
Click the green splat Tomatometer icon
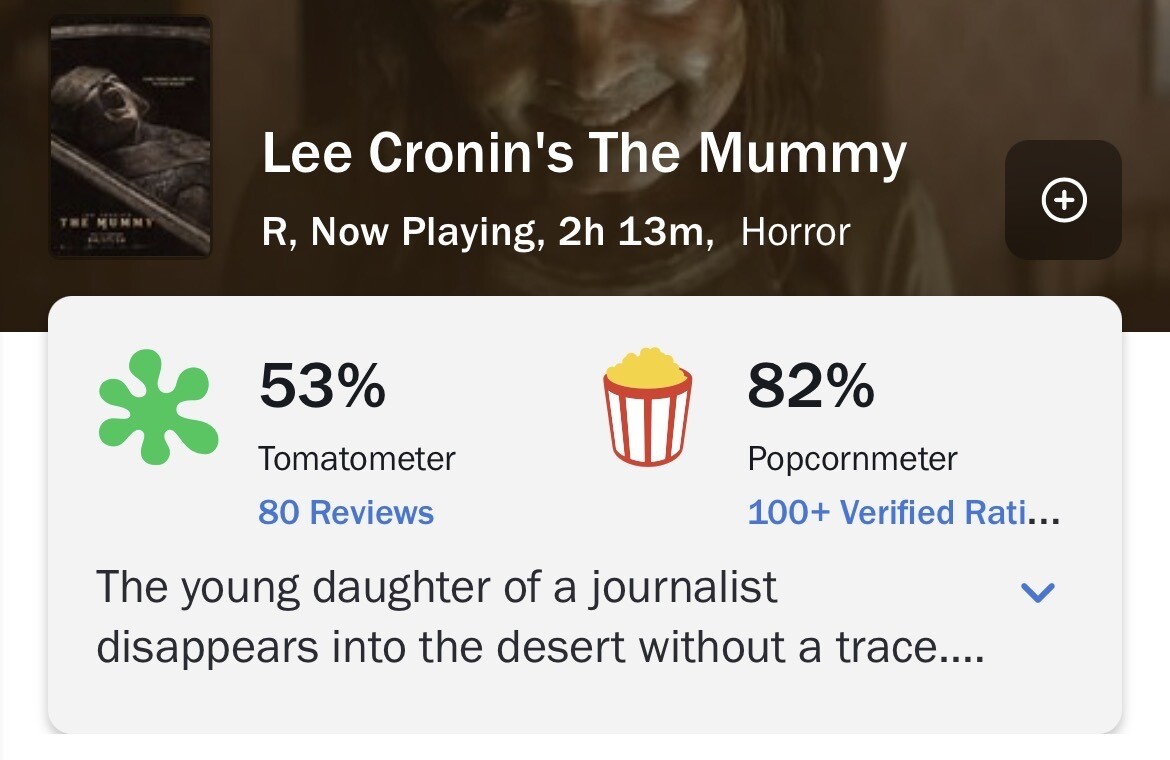pyautogui.click(x=158, y=406)
